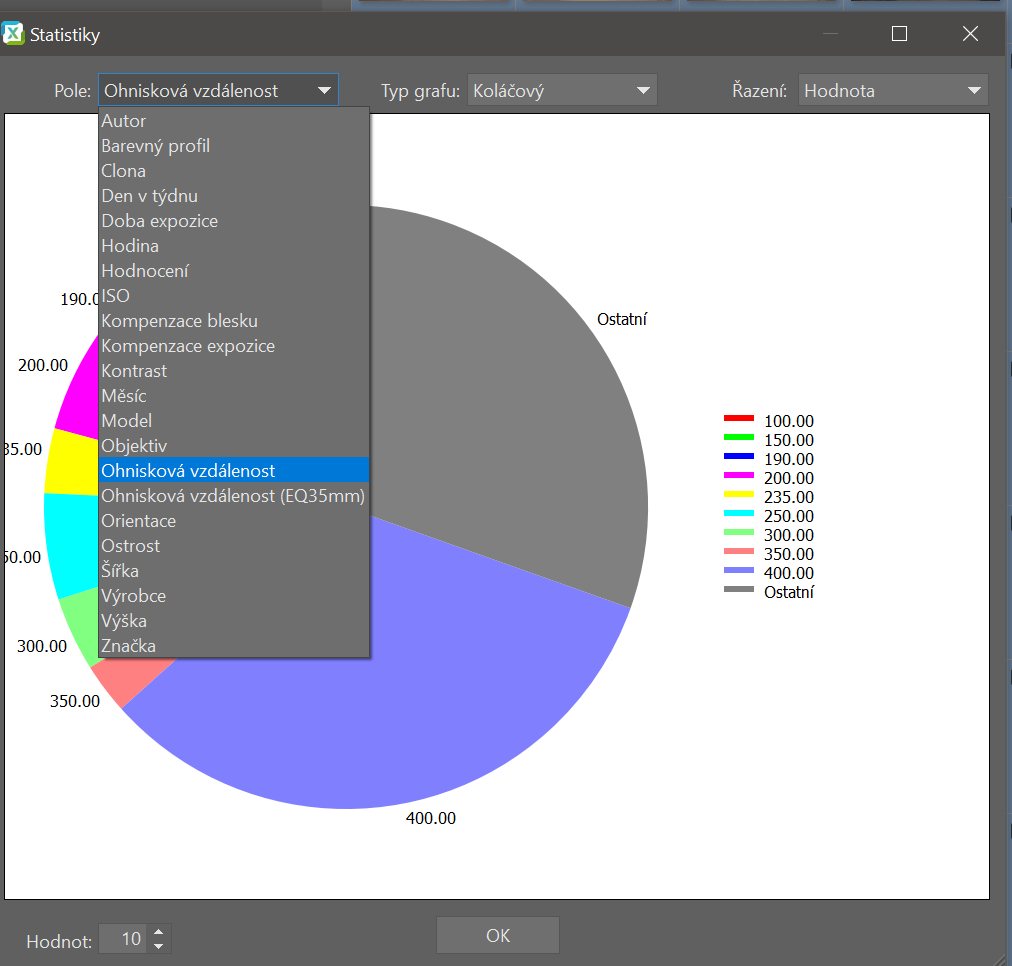Select highlighted Ohnisková vzdálenost list entry

click(234, 470)
